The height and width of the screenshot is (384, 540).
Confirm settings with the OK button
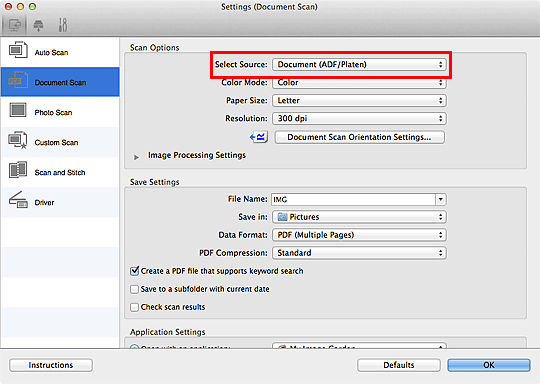click(x=489, y=365)
